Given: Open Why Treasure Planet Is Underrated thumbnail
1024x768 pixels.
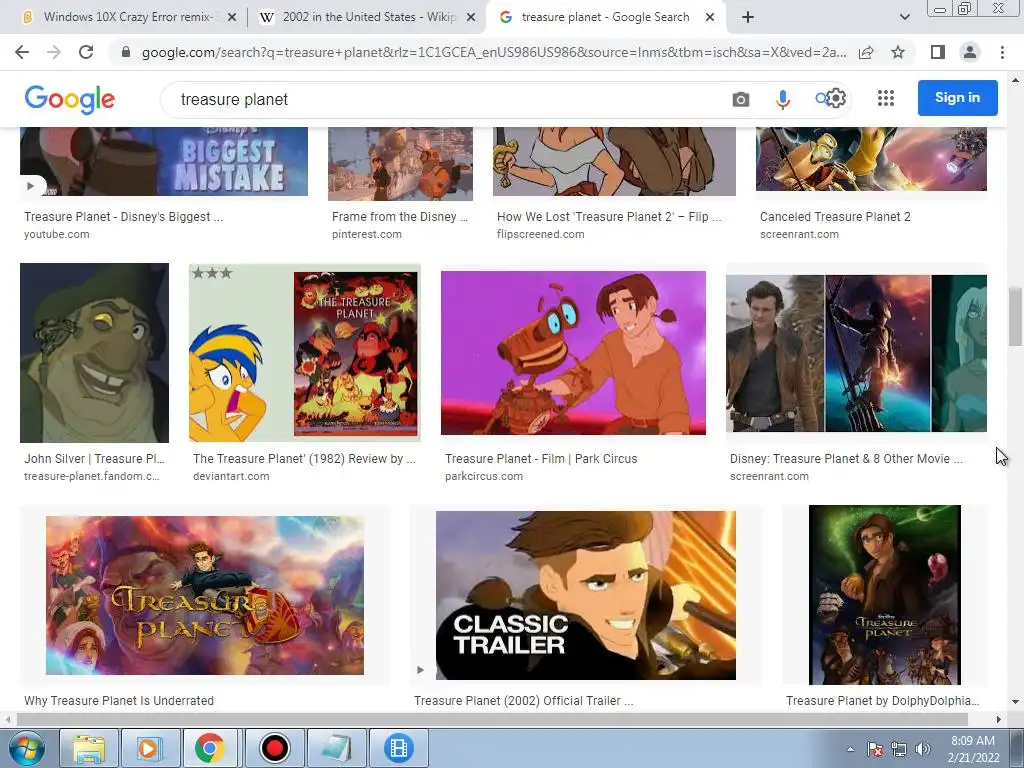Looking at the screenshot, I should click(x=204, y=595).
